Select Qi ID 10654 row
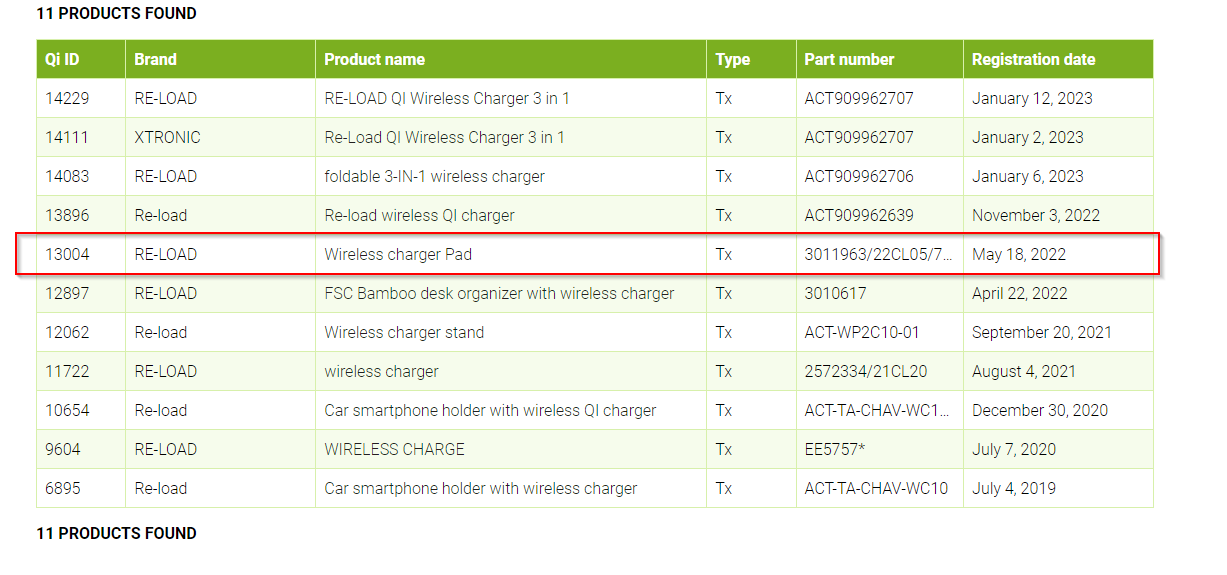Viewport: 1227px width, 575px height. click(67, 411)
